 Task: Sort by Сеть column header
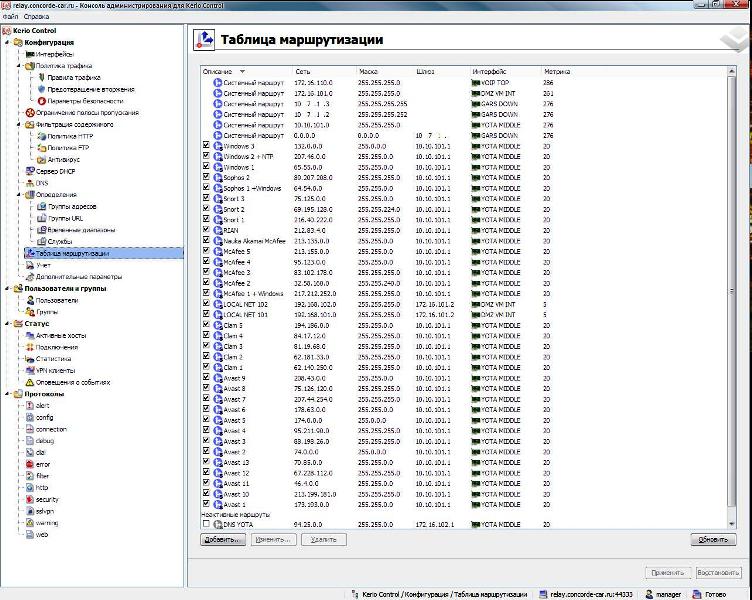(324, 71)
